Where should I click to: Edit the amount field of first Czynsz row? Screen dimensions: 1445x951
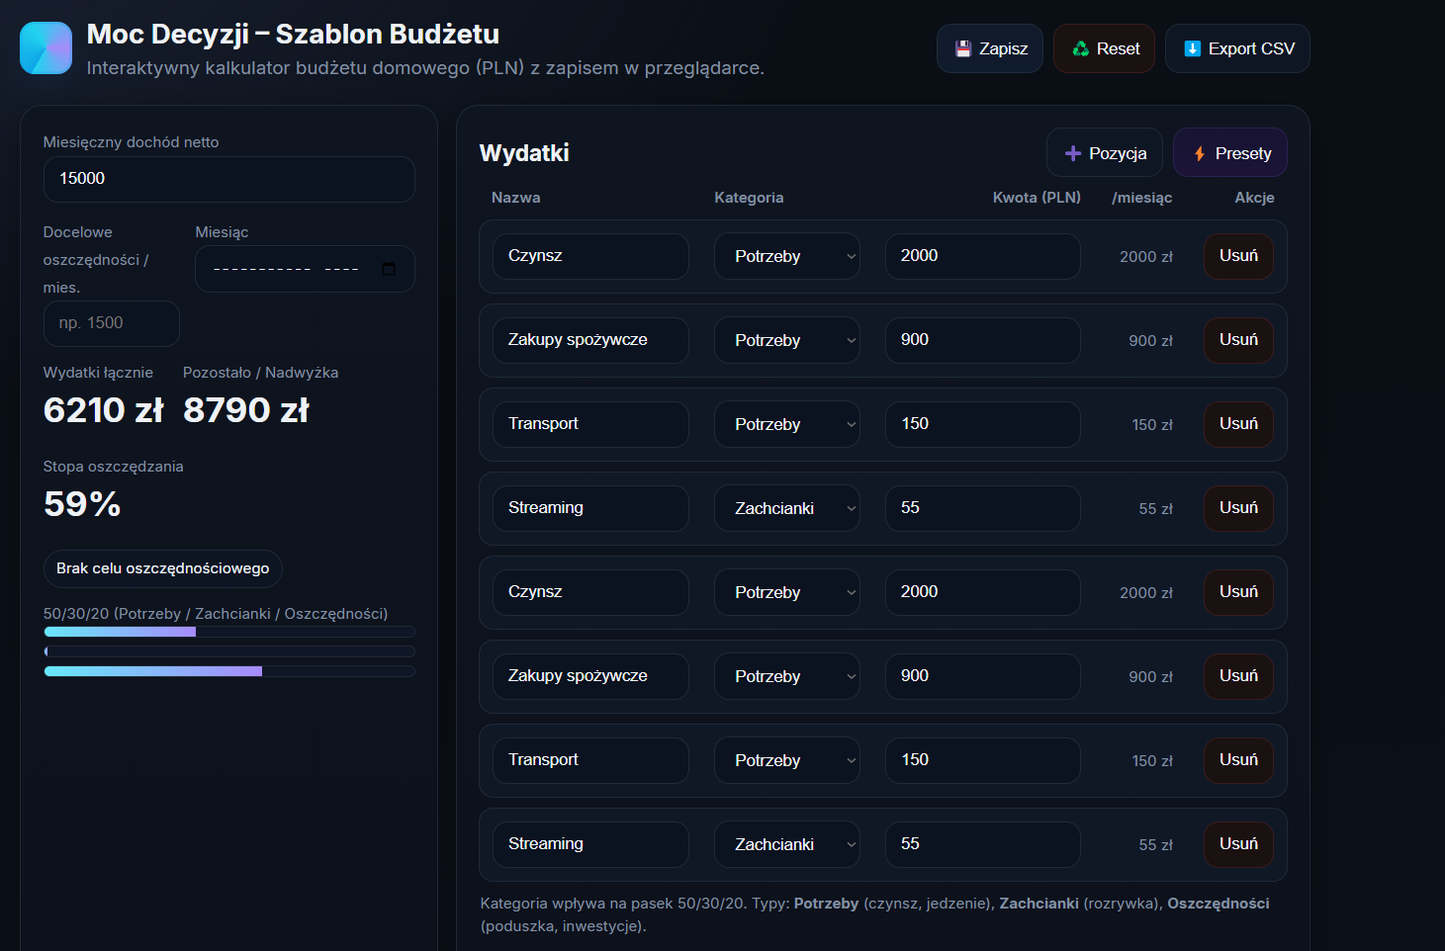[982, 257]
